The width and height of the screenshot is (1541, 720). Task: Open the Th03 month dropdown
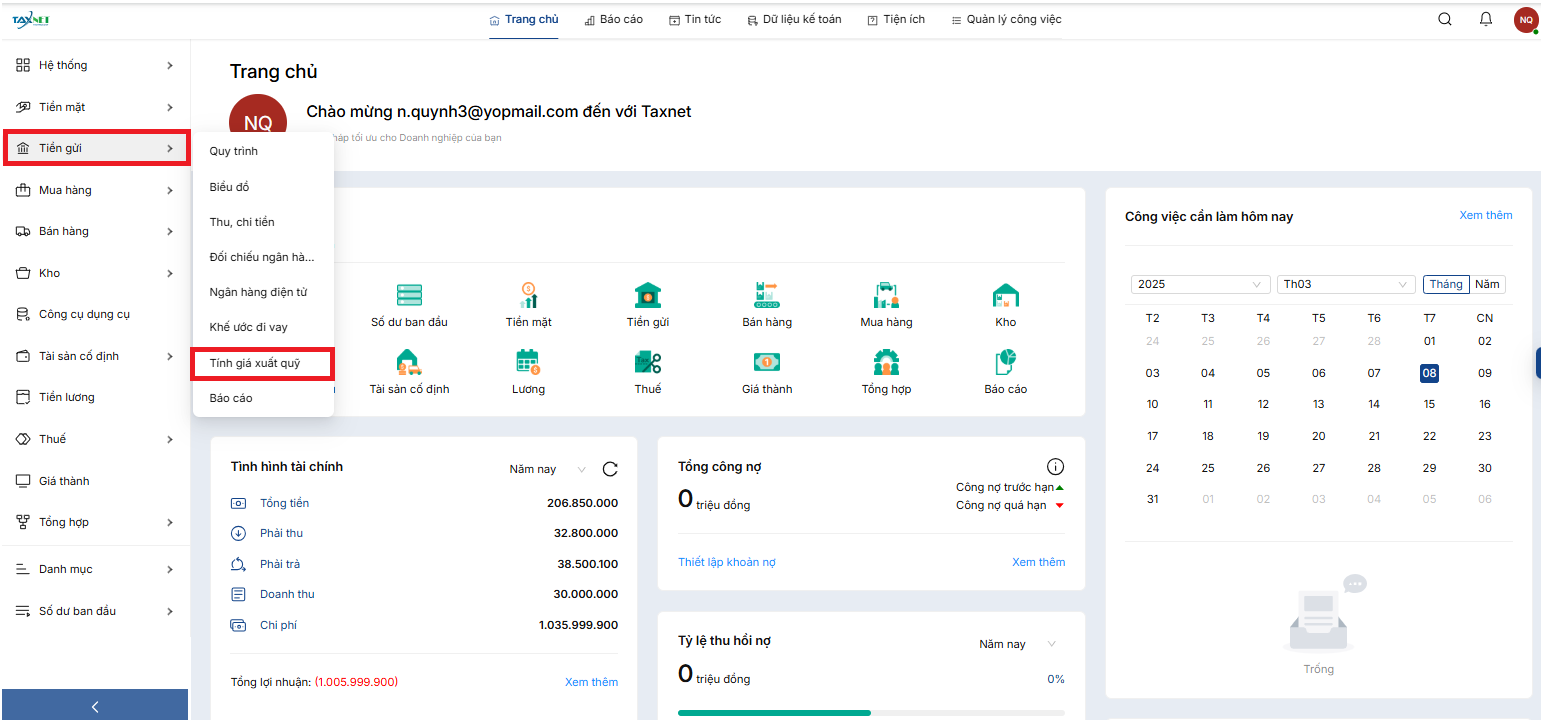pos(1346,284)
